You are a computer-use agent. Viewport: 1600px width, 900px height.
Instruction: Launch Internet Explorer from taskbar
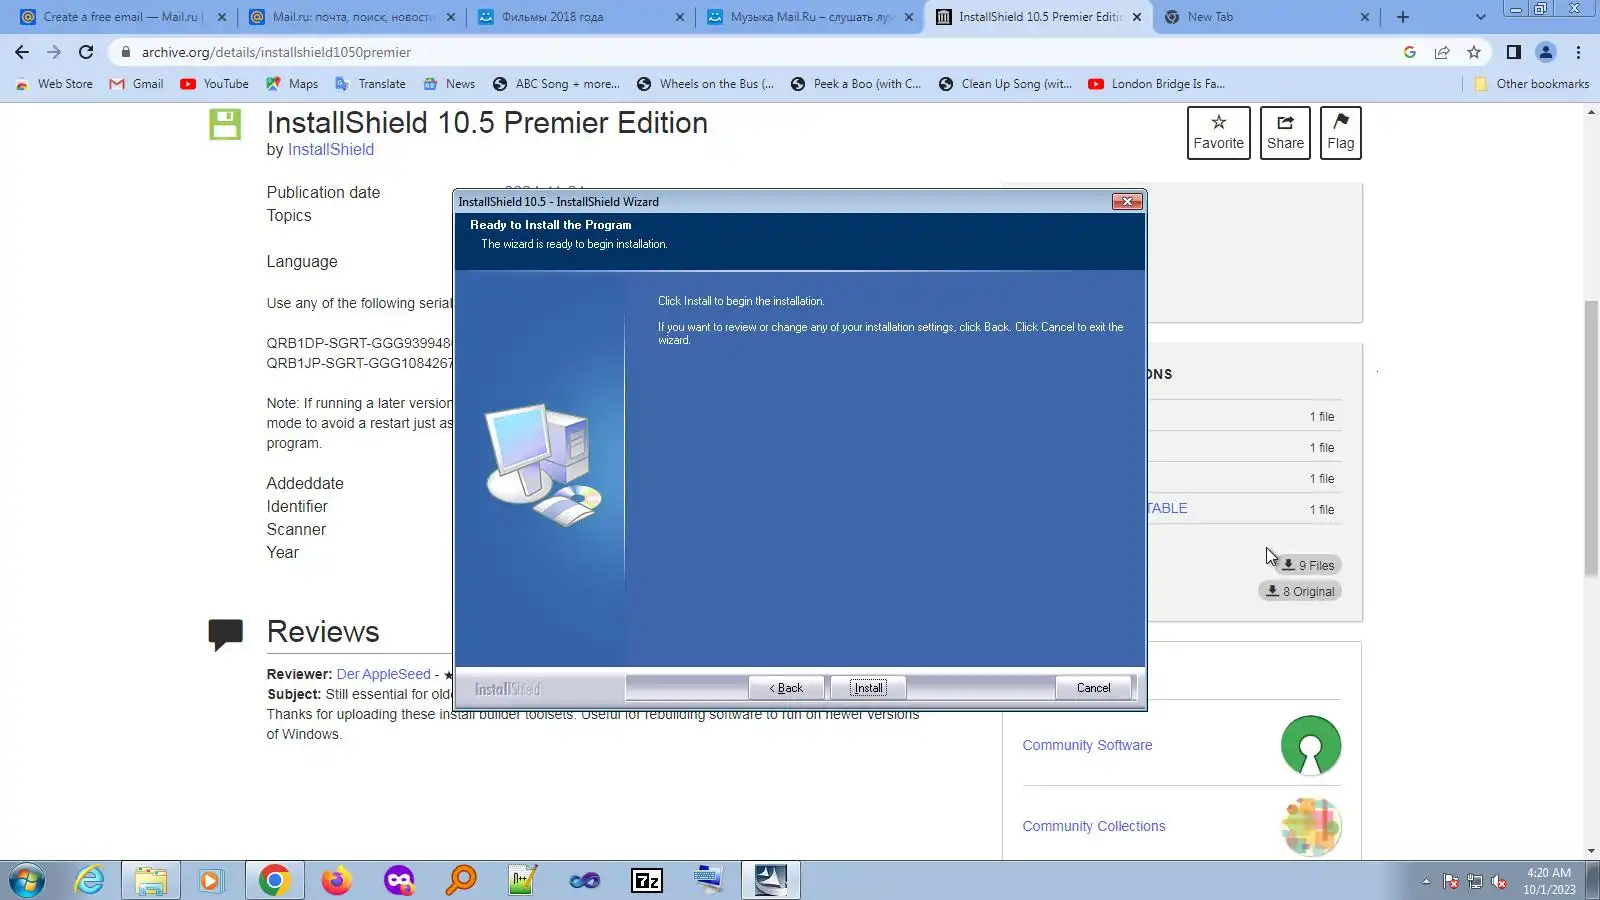(x=90, y=881)
